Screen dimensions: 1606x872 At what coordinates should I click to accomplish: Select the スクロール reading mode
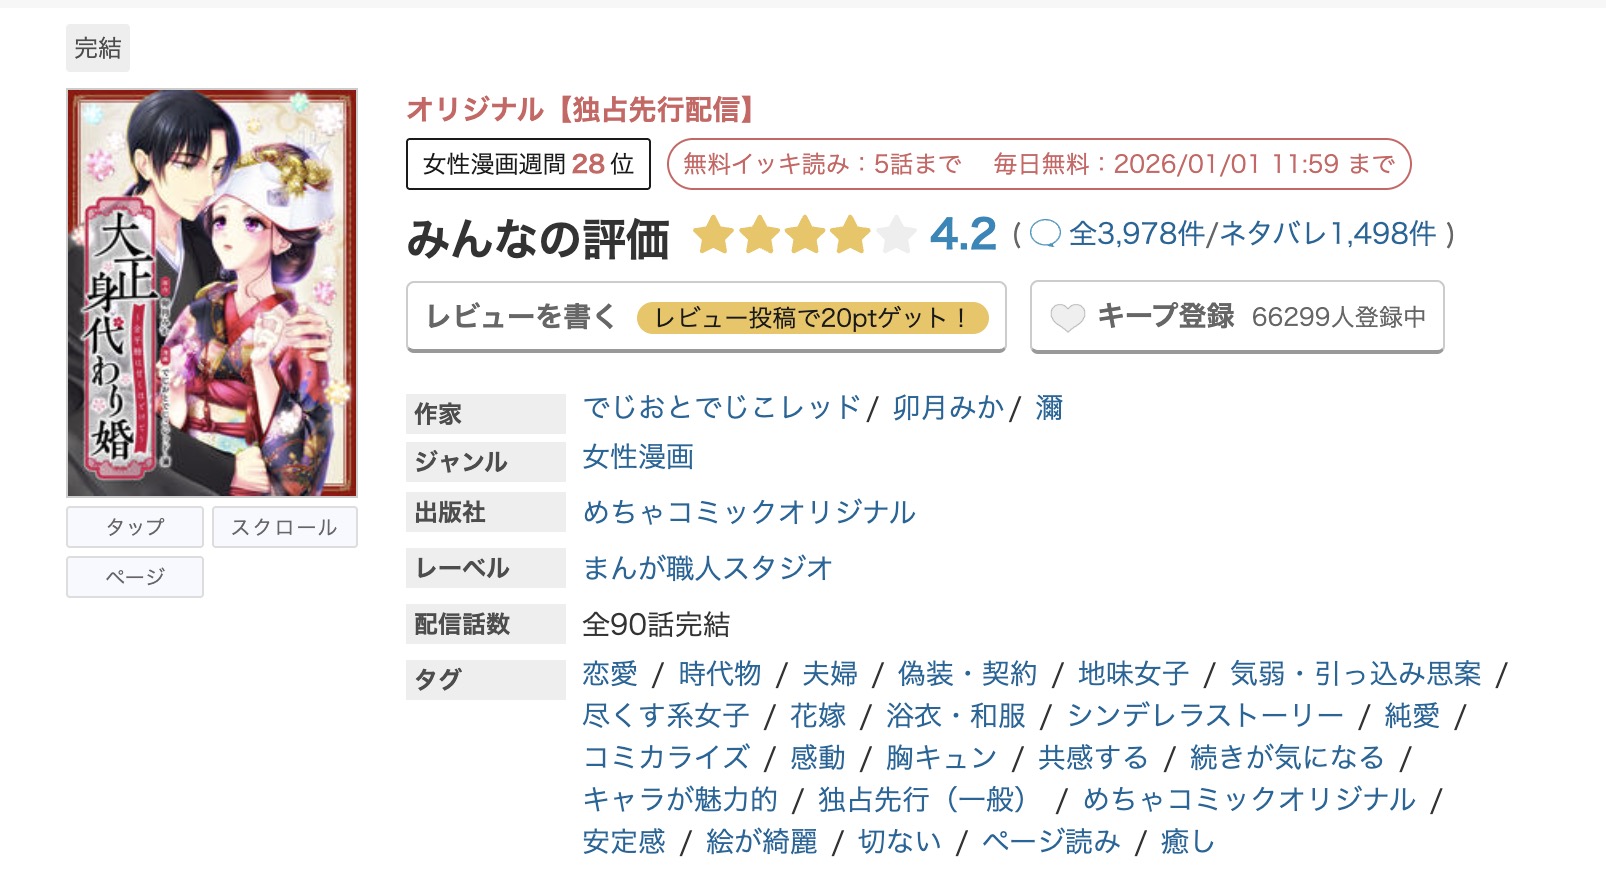click(x=284, y=527)
